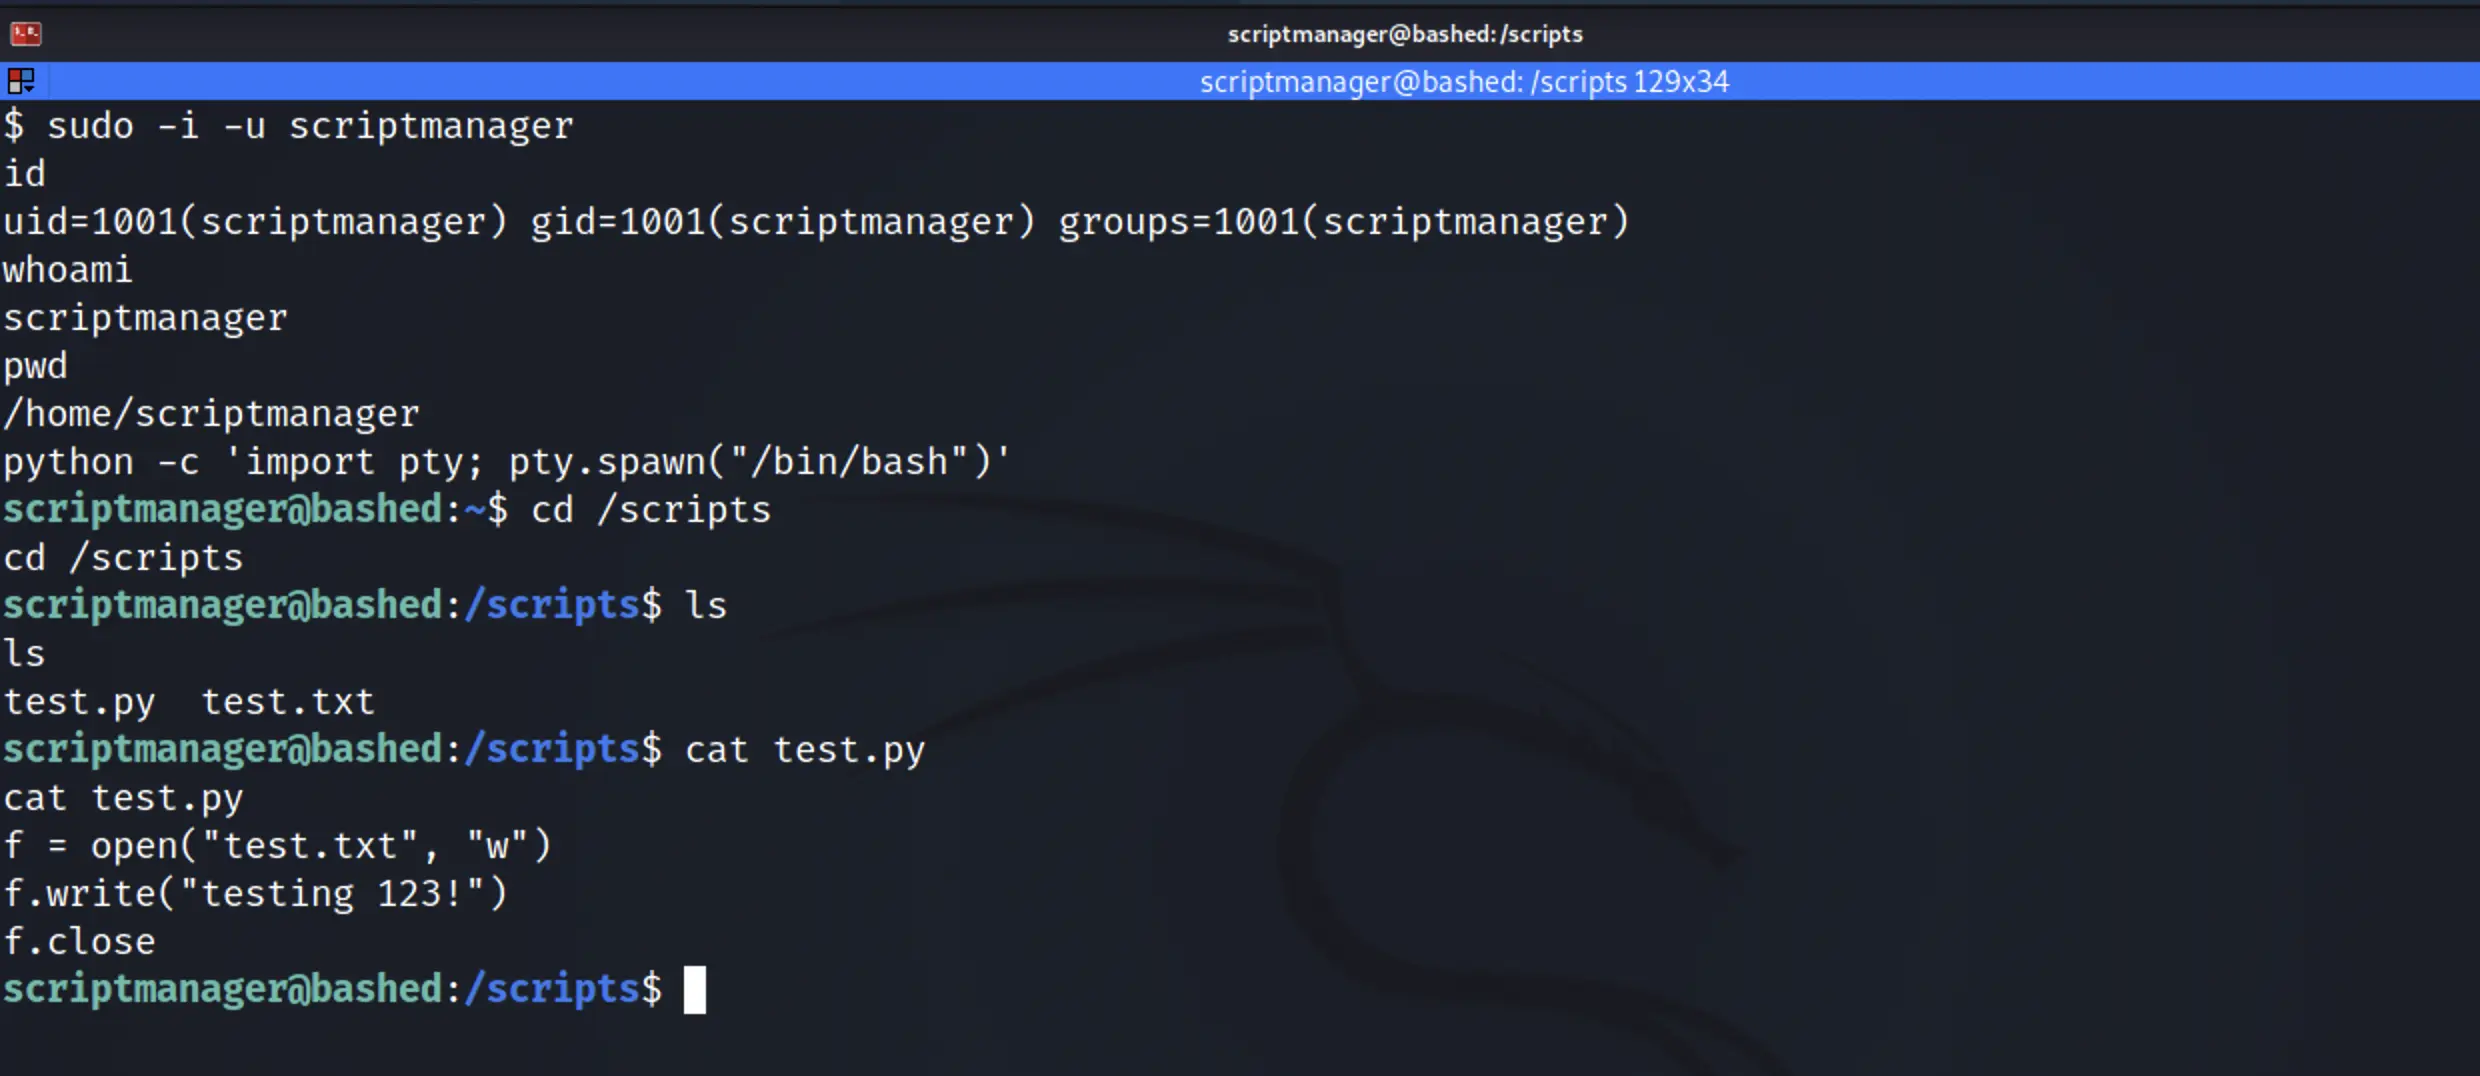Click cd /scripts after the first colored prompt
This screenshot has width=2480, height=1076.
[x=651, y=510]
